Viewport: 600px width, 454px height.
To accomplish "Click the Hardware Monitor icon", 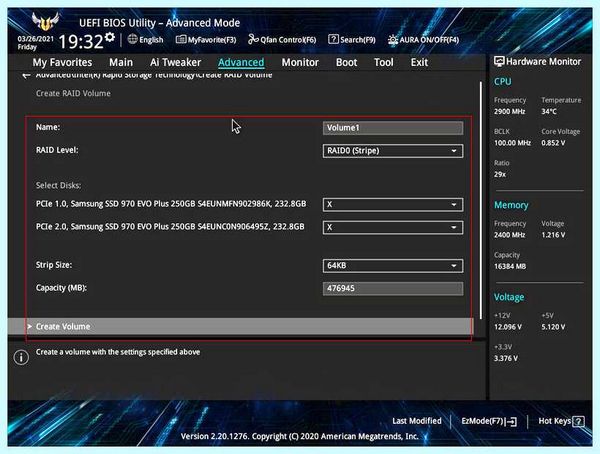I will [499, 61].
